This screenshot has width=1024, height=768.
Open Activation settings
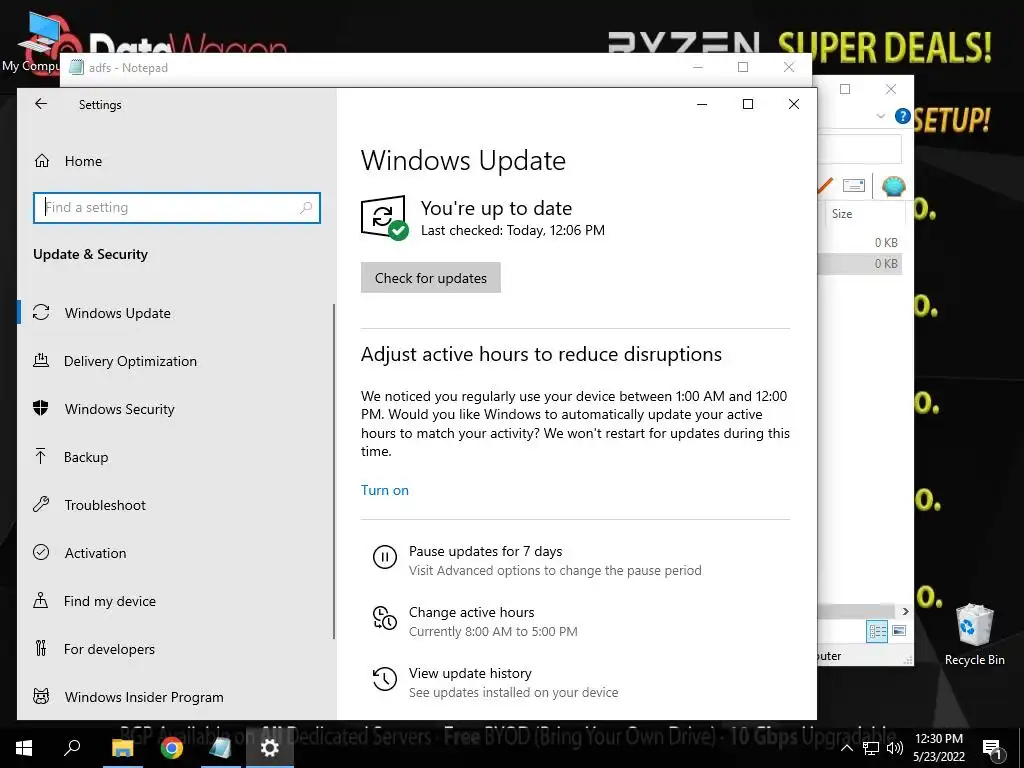coord(95,553)
